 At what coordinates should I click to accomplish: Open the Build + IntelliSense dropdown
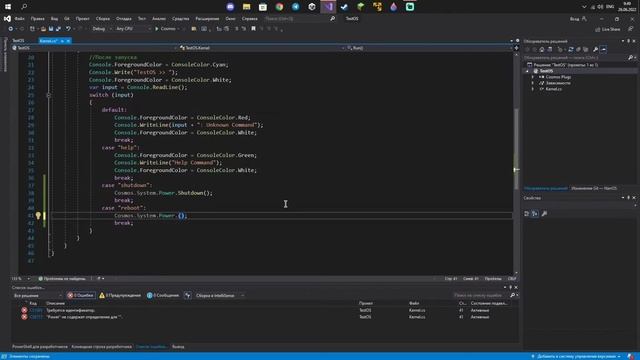(220, 295)
